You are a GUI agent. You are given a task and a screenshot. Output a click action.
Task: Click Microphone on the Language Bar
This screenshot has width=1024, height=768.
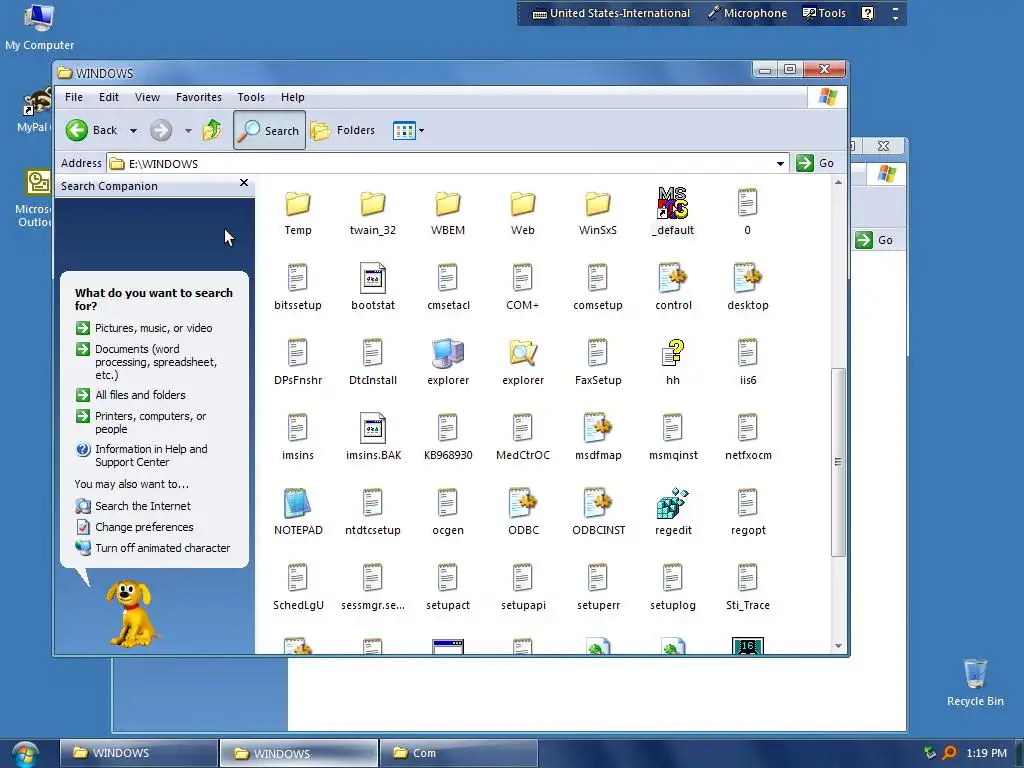coord(747,13)
